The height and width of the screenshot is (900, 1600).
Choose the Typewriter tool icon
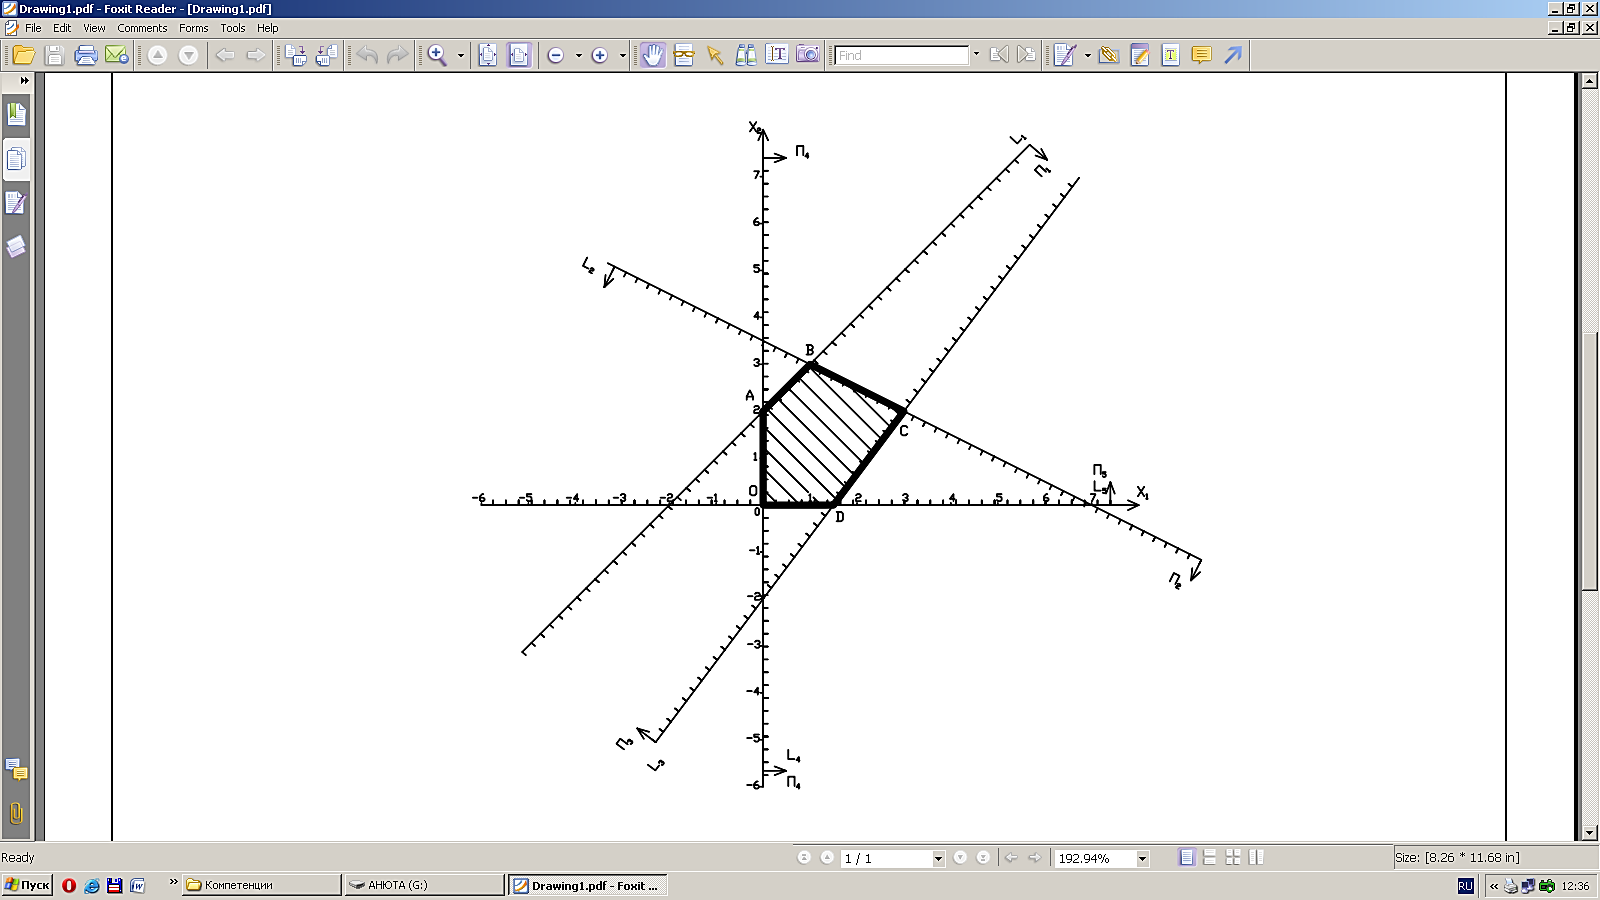point(1170,55)
